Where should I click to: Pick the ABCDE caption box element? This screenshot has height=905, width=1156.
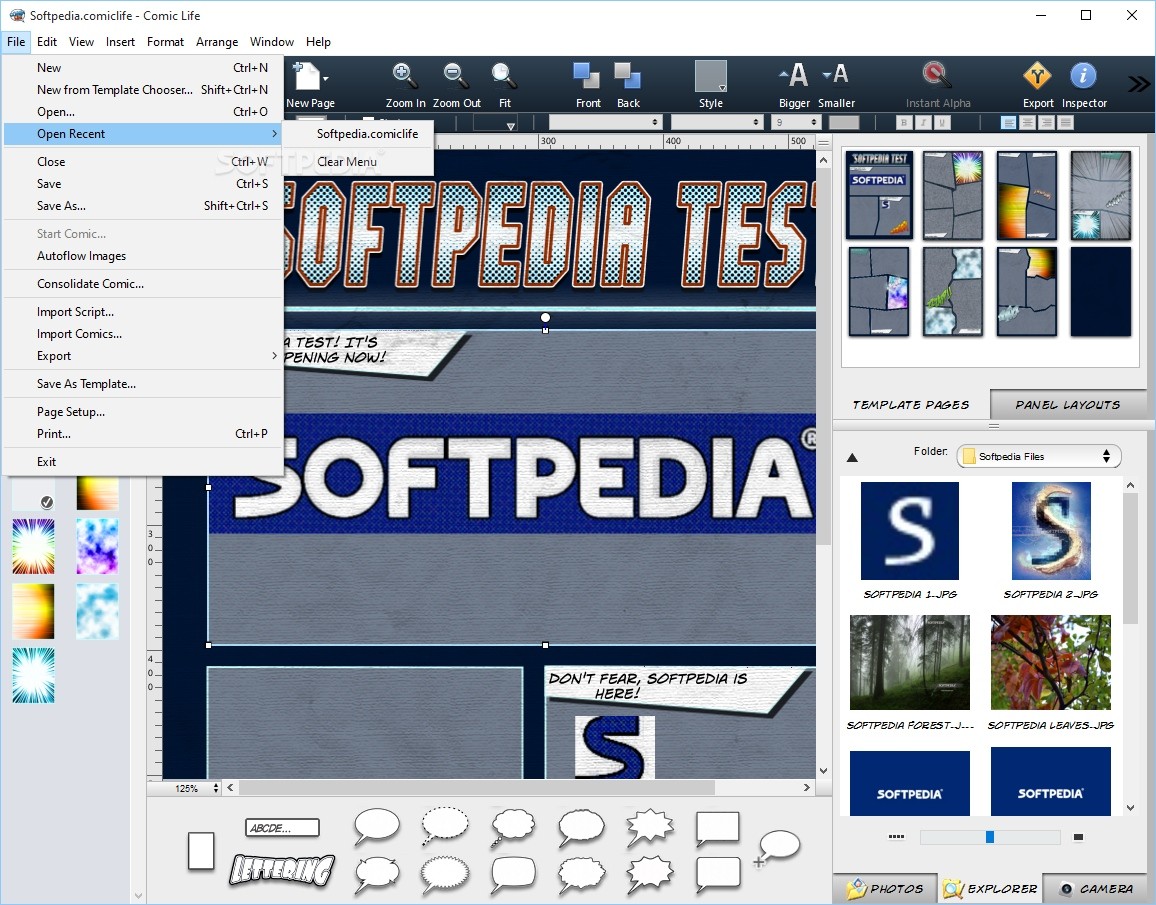282,828
